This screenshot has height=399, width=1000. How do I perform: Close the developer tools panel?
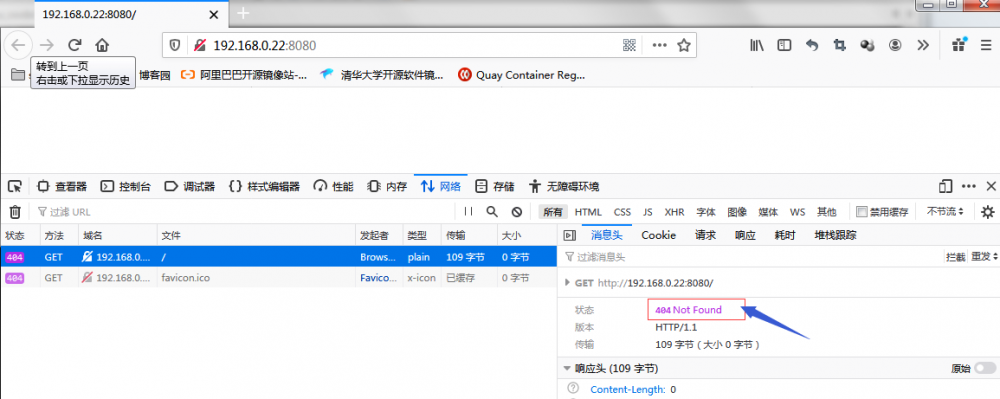[x=991, y=186]
